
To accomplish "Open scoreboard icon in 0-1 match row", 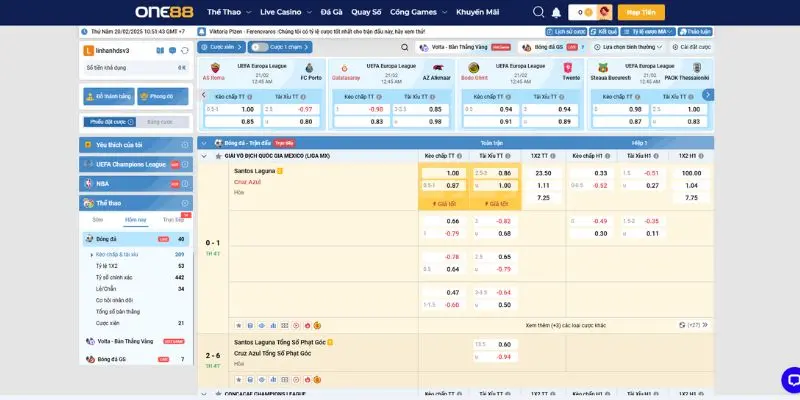I will click(x=284, y=325).
